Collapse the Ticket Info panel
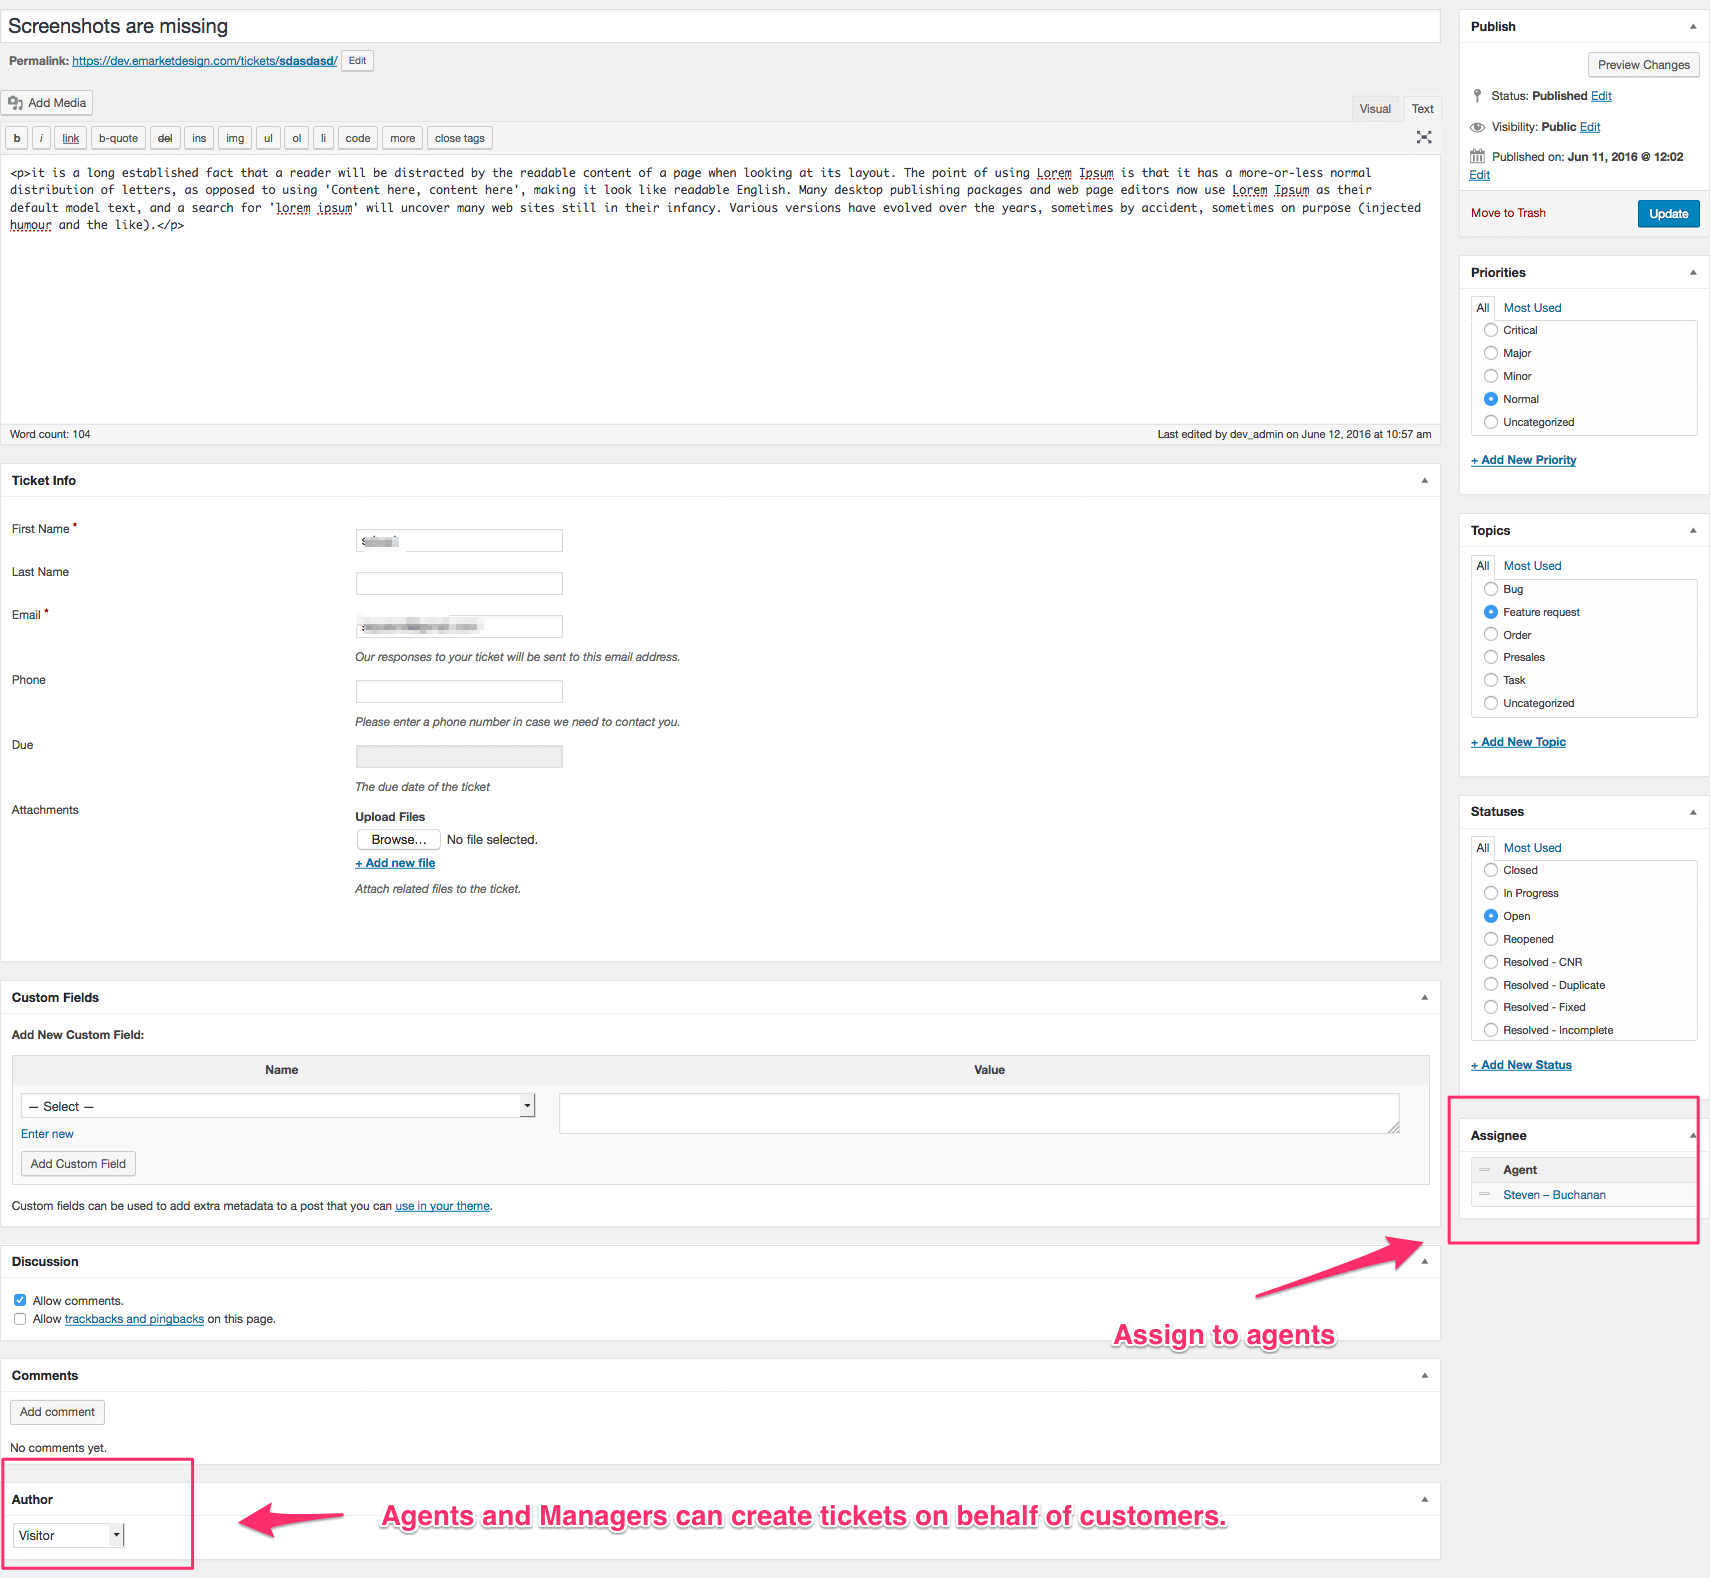This screenshot has height=1578, width=1710. [x=1424, y=481]
